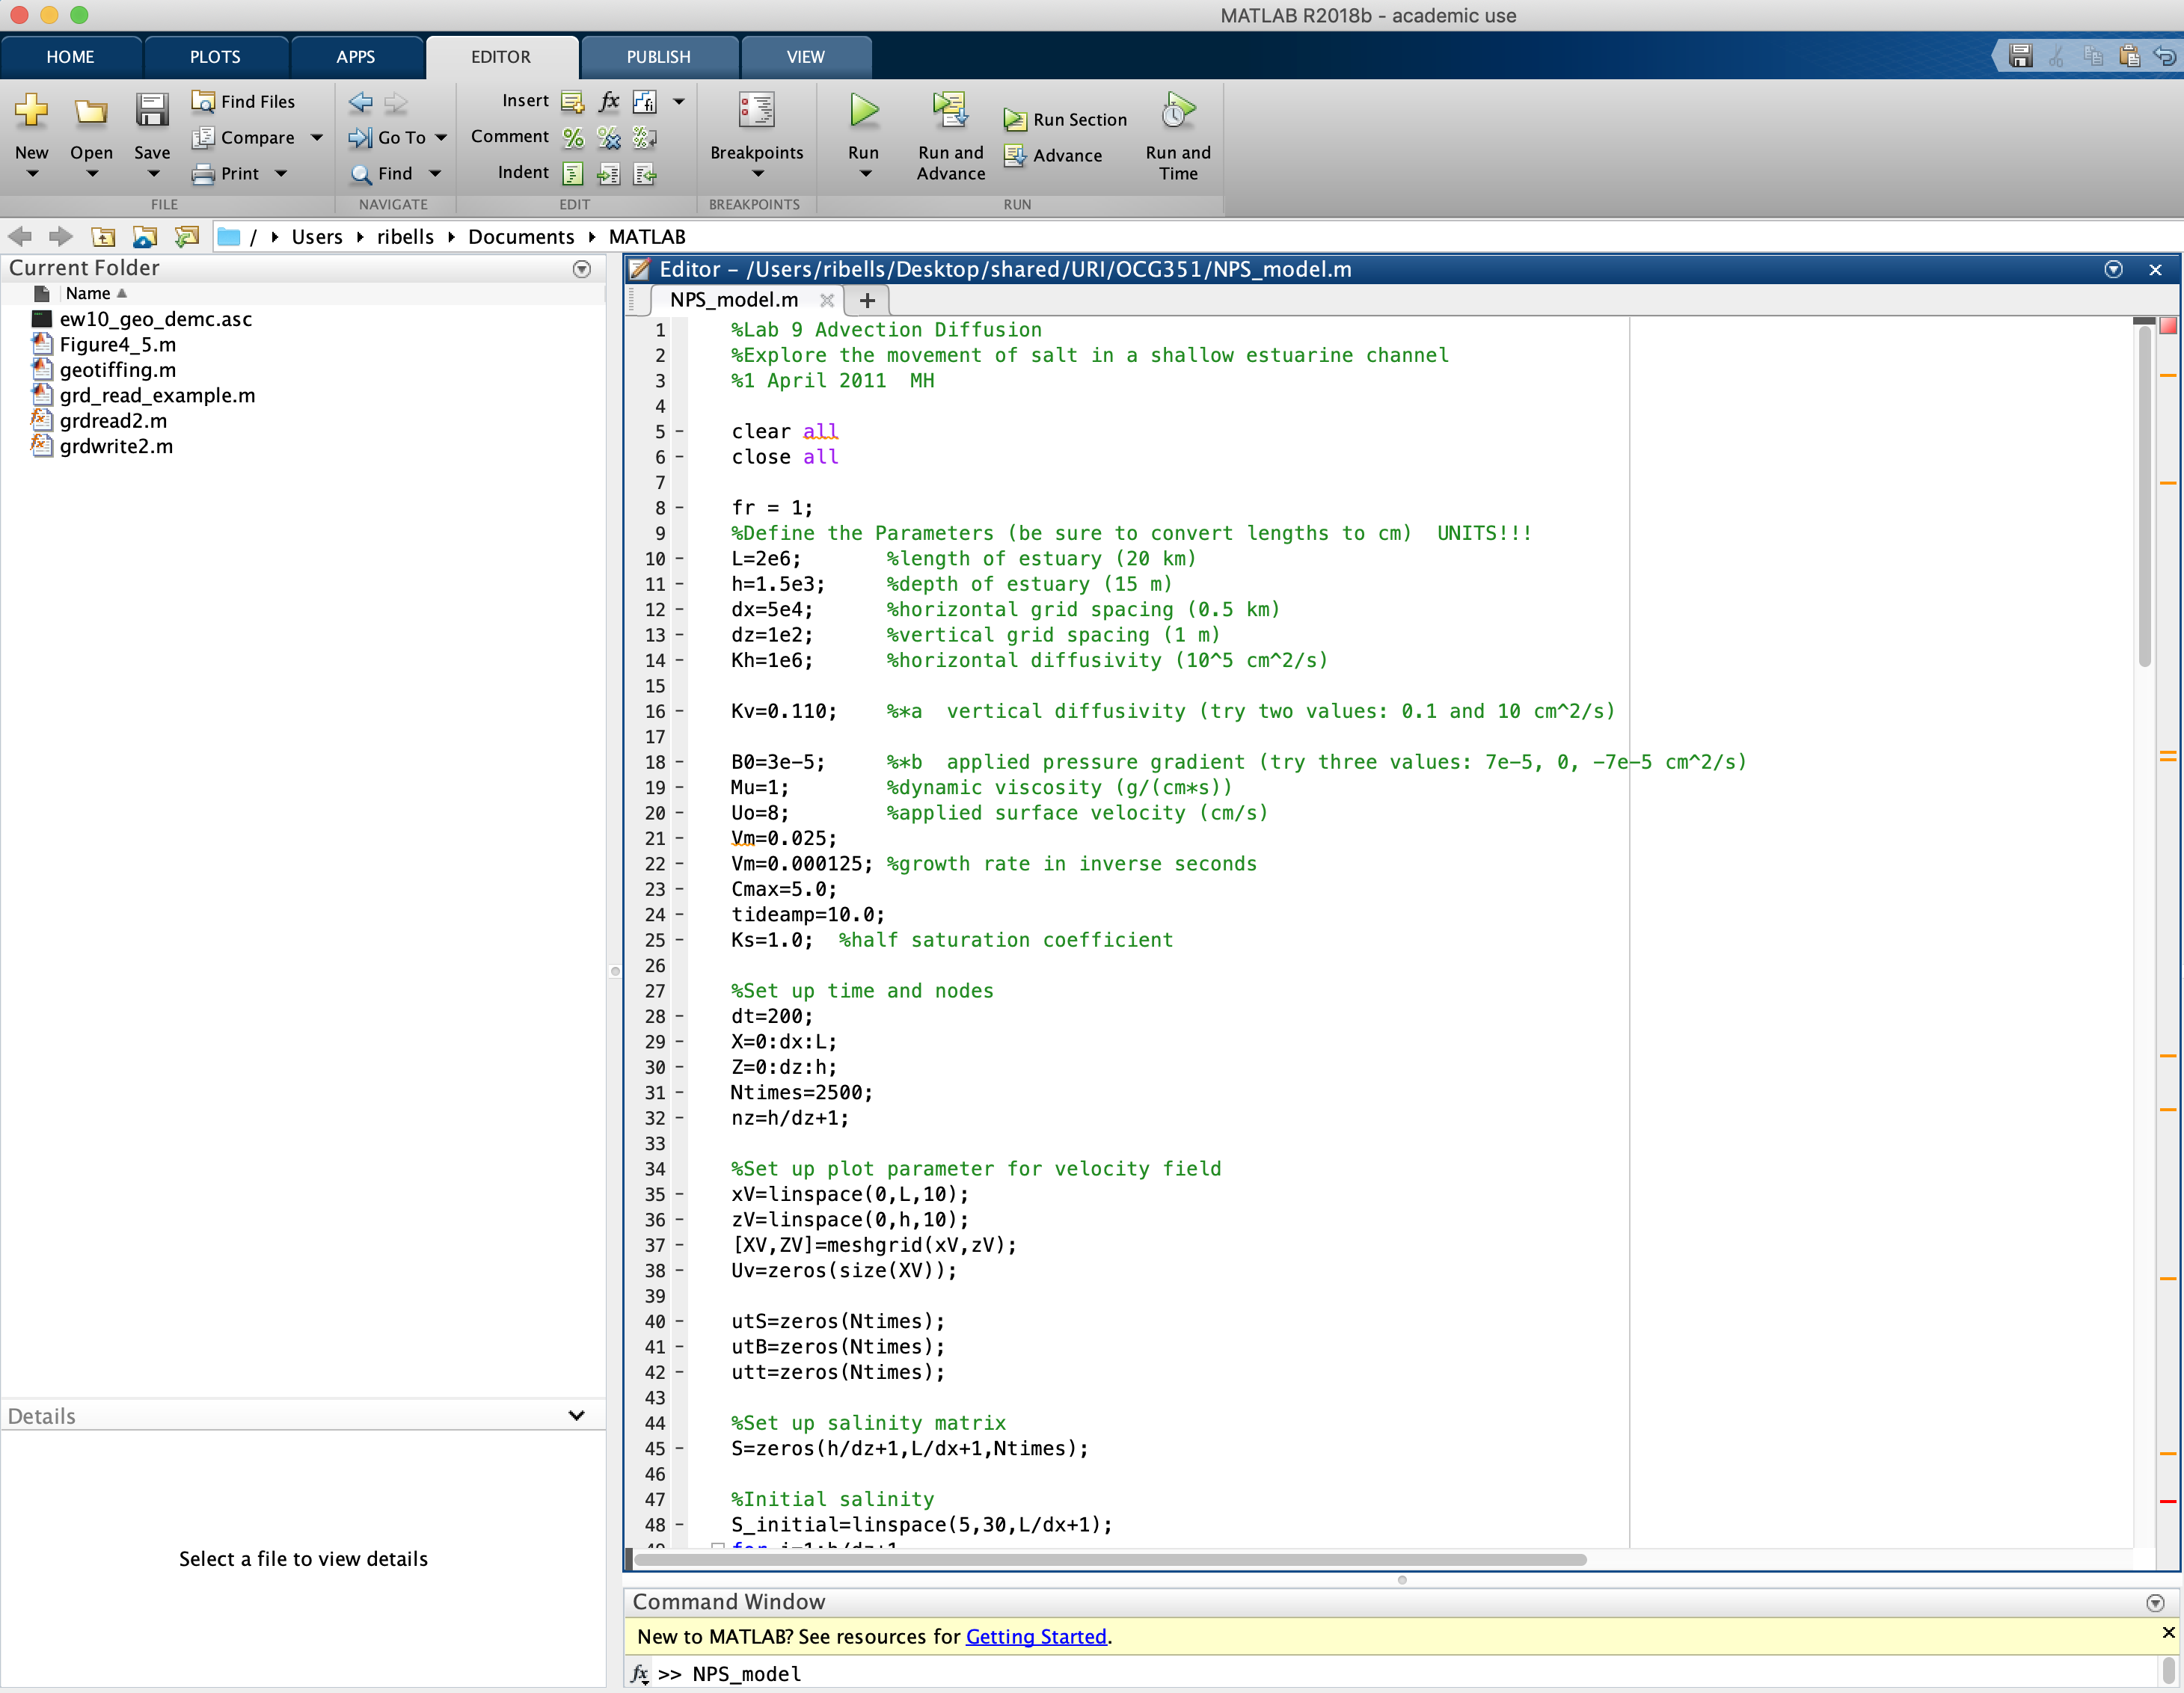Click the Insert function fx icon
2184x1693 pixels.
coord(609,101)
